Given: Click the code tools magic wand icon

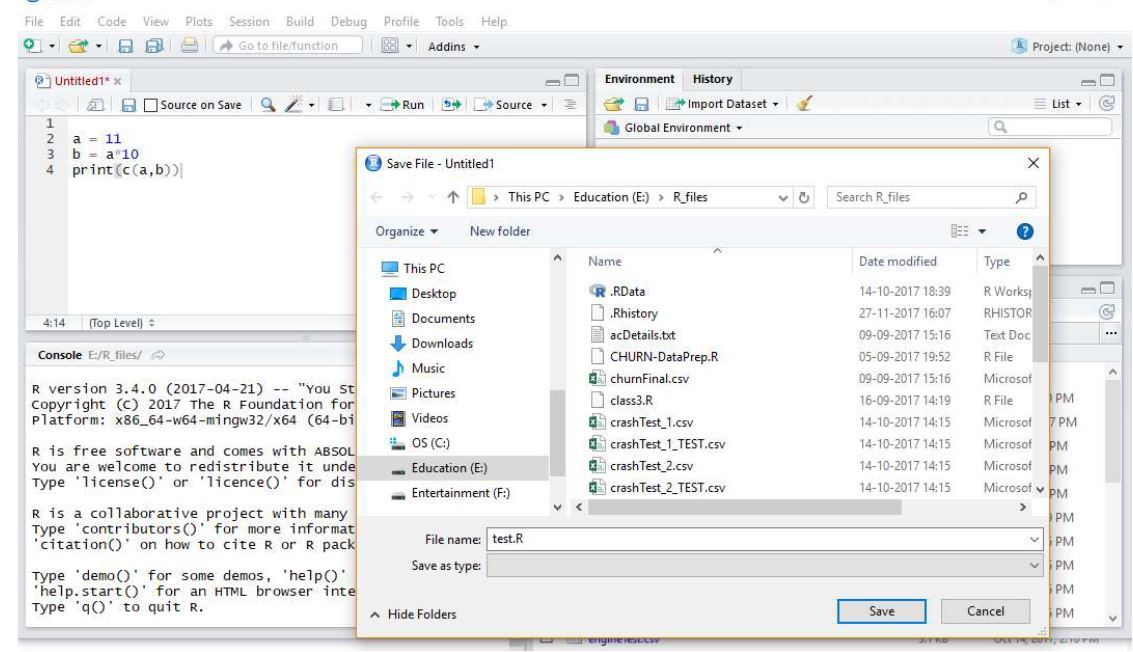Looking at the screenshot, I should point(293,105).
